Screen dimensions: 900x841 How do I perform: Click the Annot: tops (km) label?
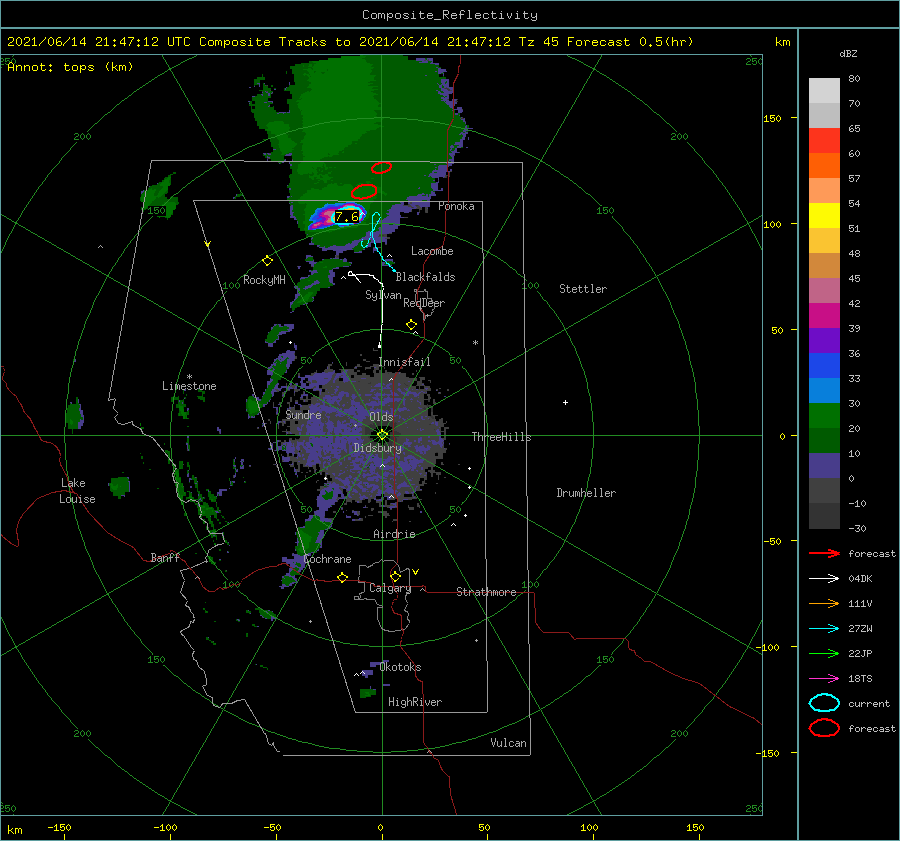pyautogui.click(x=70, y=67)
